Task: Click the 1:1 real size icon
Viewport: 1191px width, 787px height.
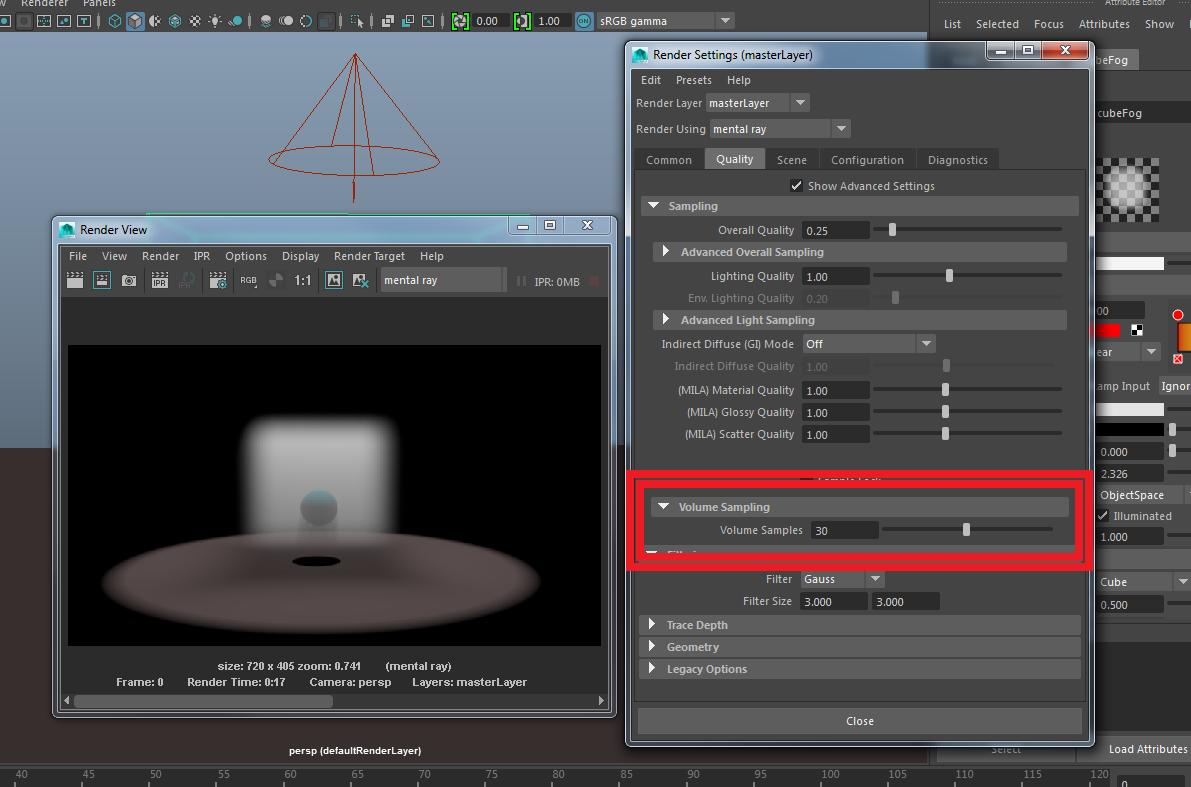Action: point(302,281)
